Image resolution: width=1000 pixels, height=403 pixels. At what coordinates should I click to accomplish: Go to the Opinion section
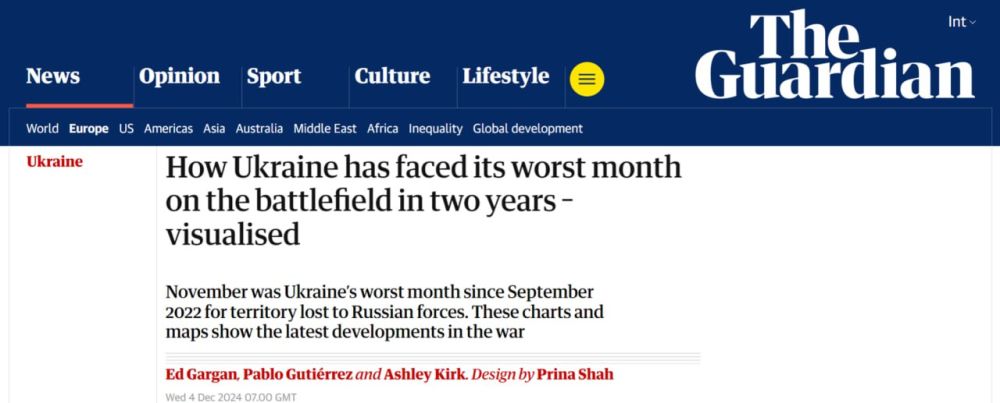pyautogui.click(x=179, y=76)
